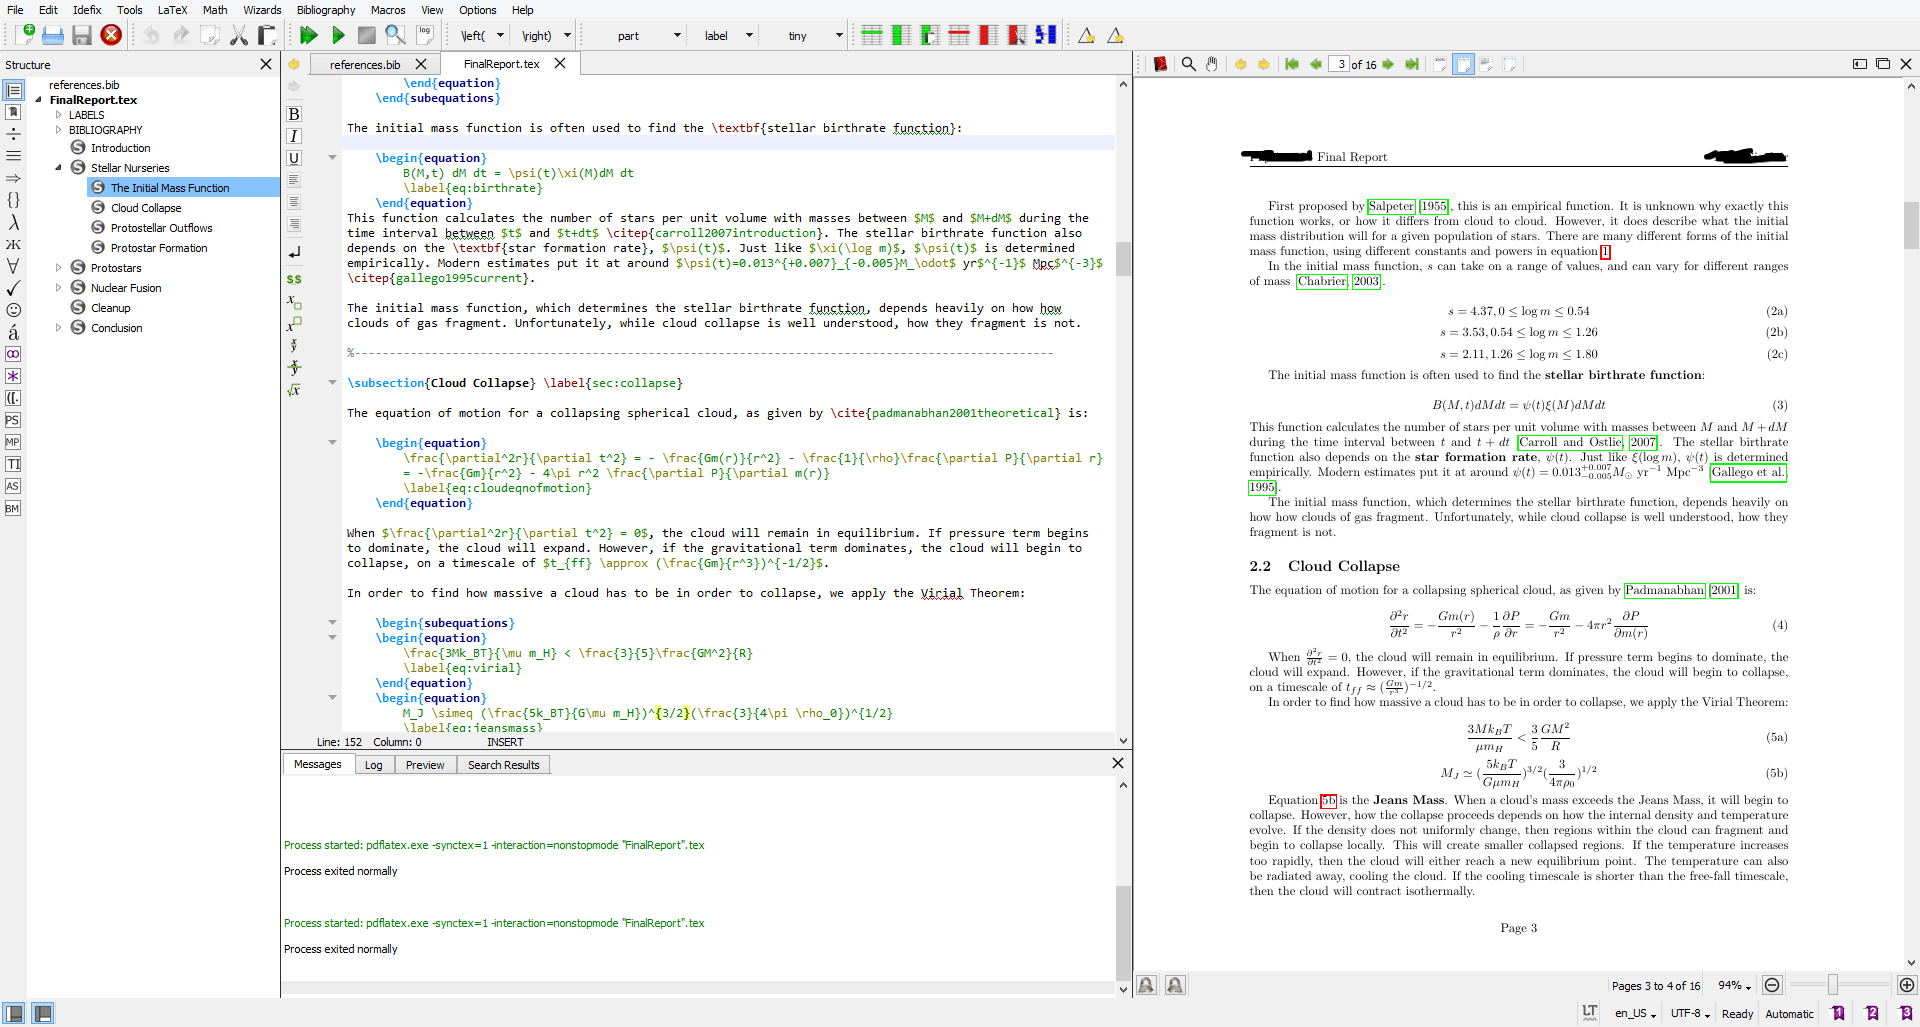Click the PDF page number field

(x=1338, y=64)
